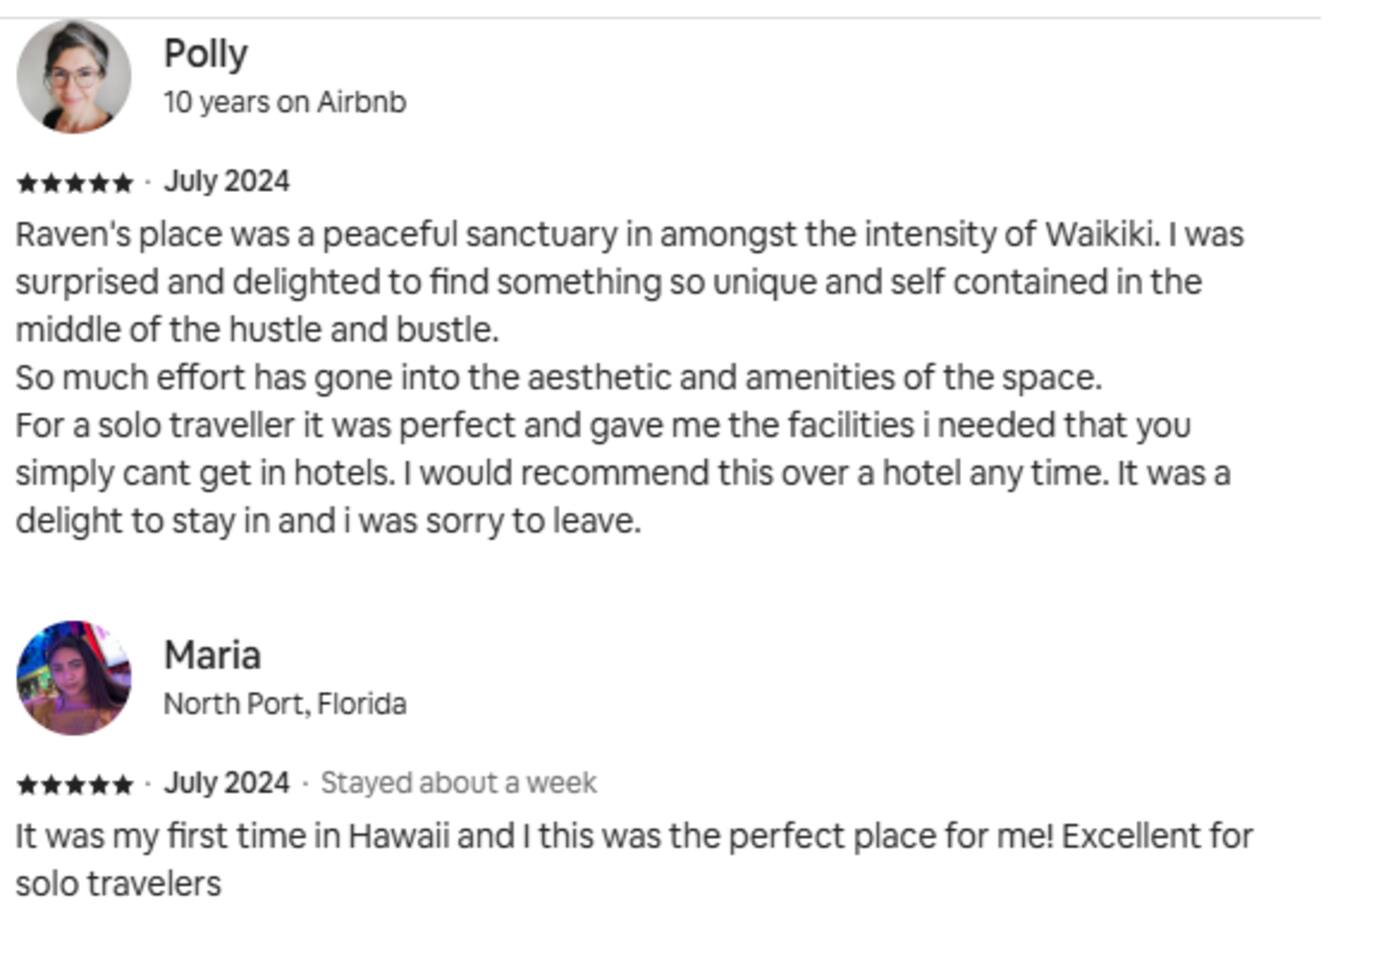Click the July 2024 date on Maria's review
The height and width of the screenshot is (960, 1395).
coord(227,783)
